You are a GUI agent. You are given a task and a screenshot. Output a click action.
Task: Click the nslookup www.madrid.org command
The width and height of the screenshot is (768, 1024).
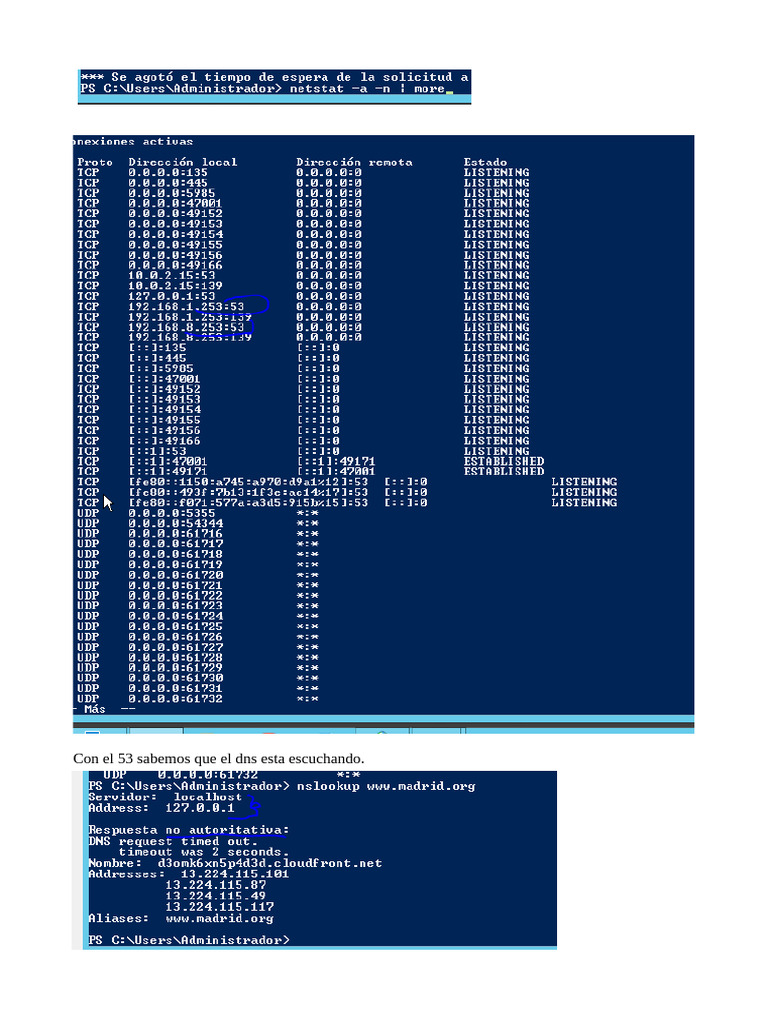click(386, 786)
